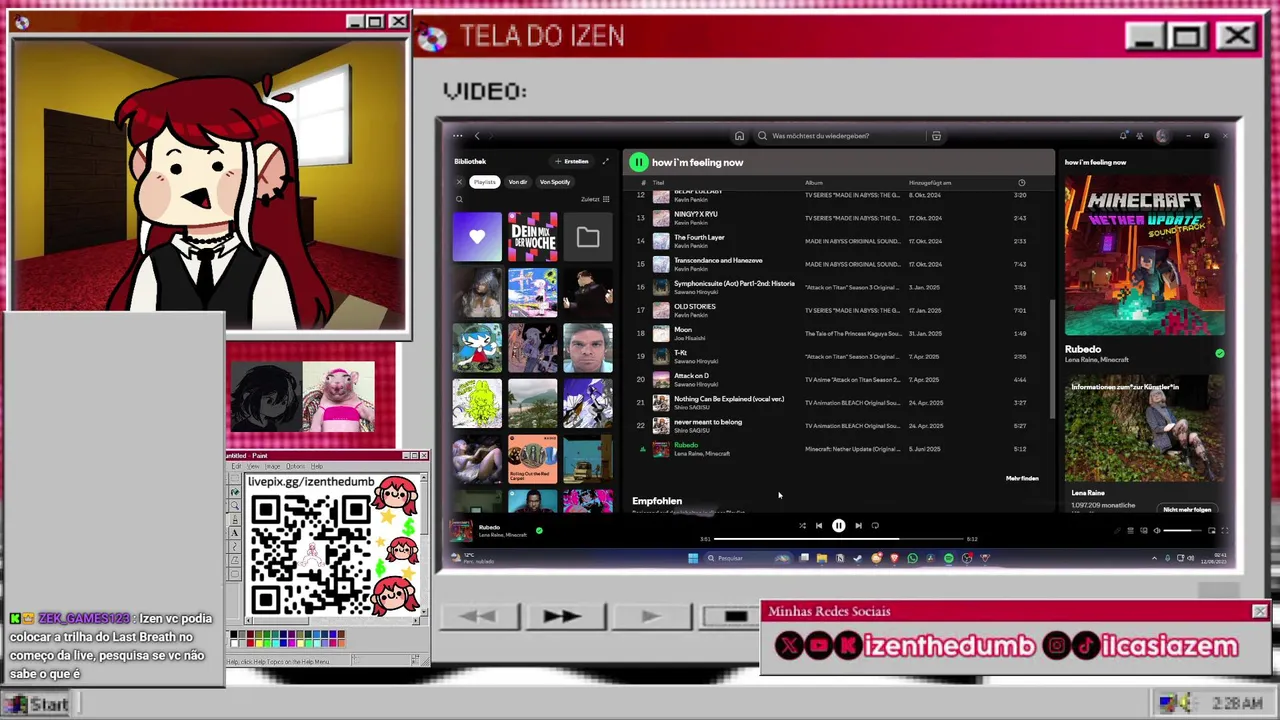Toggle the green saved checkmark in the player bar
1280x720 pixels.
click(539, 530)
